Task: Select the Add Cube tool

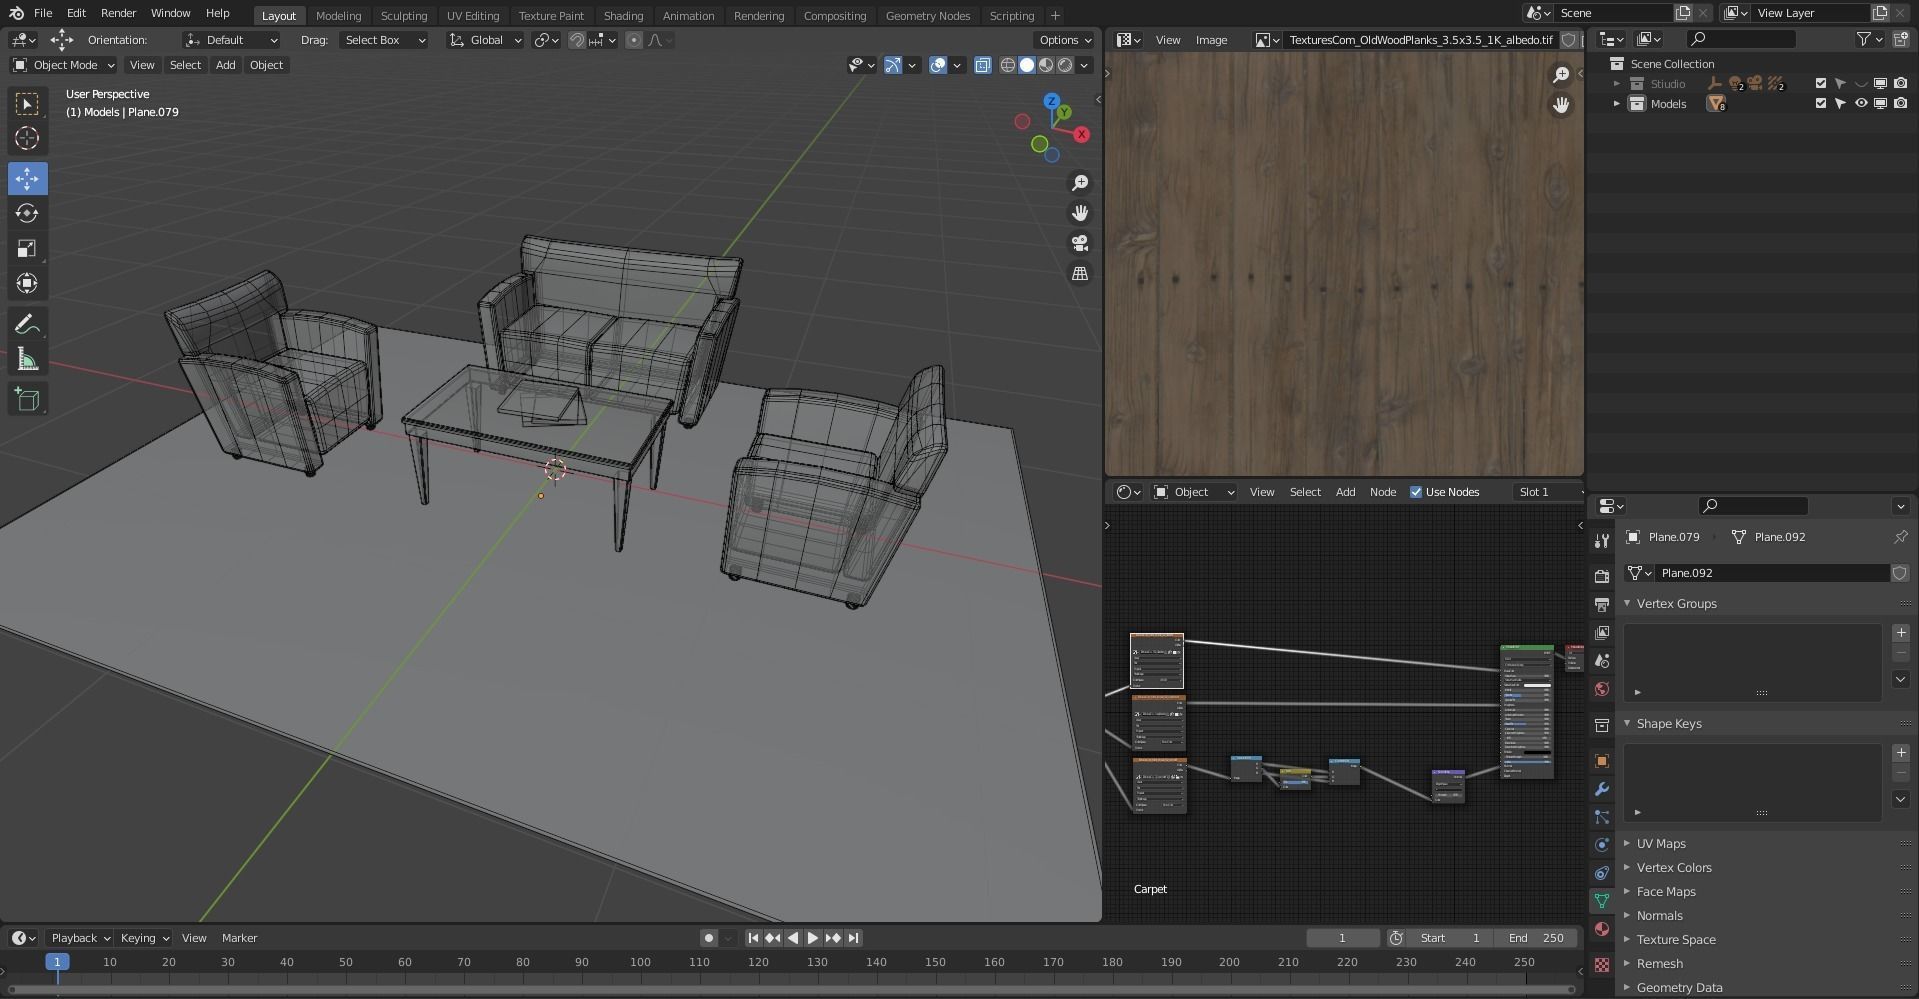Action: [27, 400]
